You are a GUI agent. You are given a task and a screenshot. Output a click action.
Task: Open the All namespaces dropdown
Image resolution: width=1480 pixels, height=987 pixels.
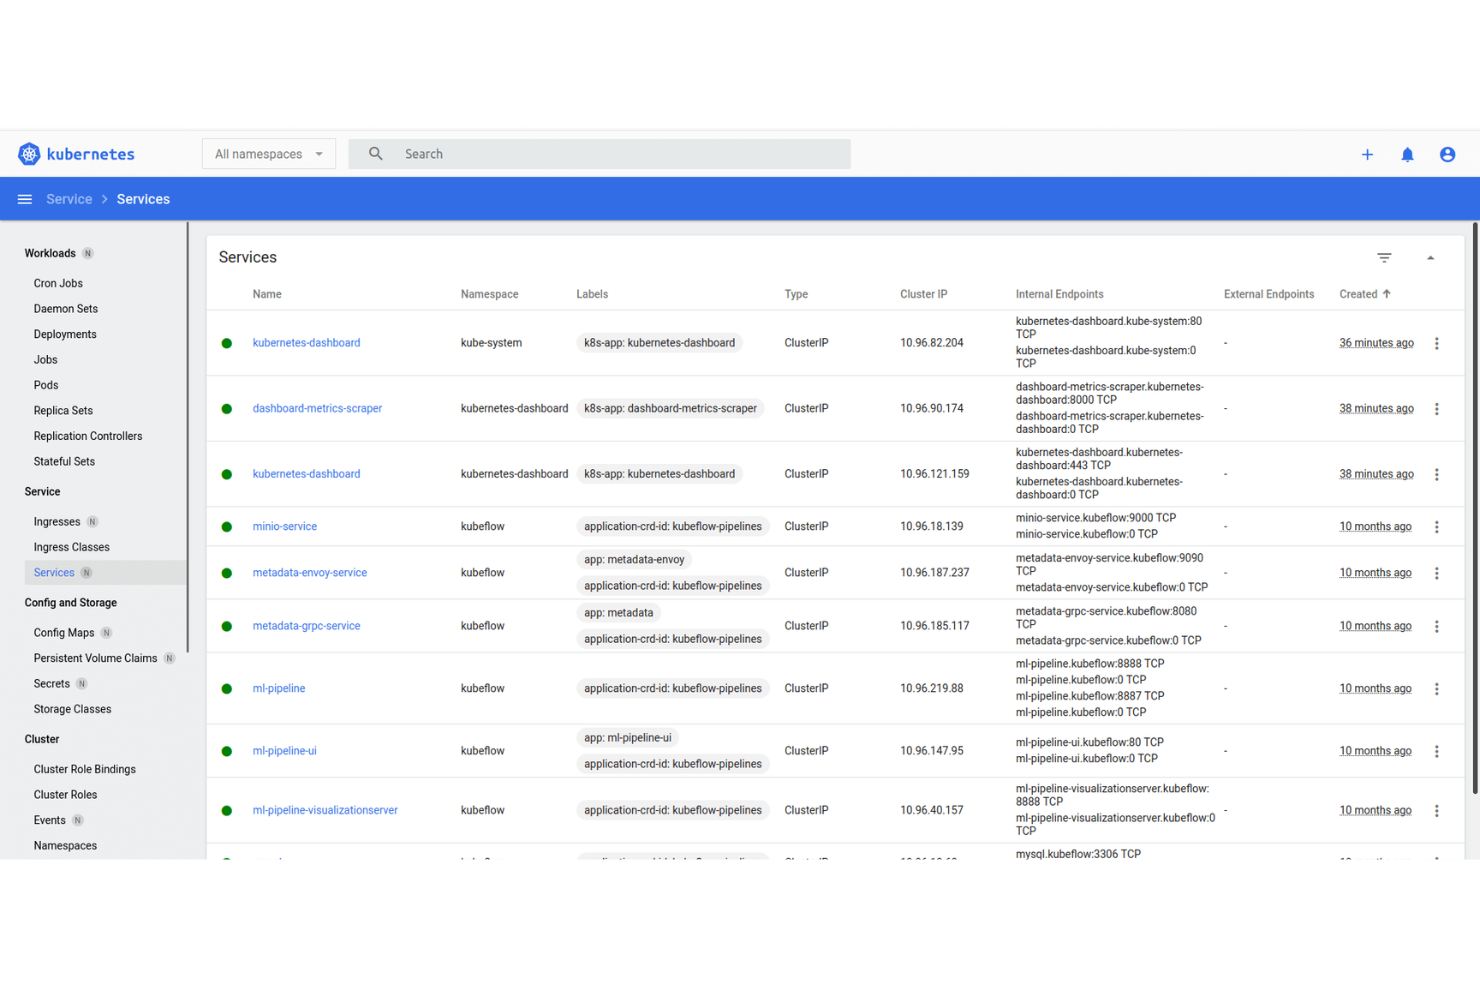click(x=268, y=153)
